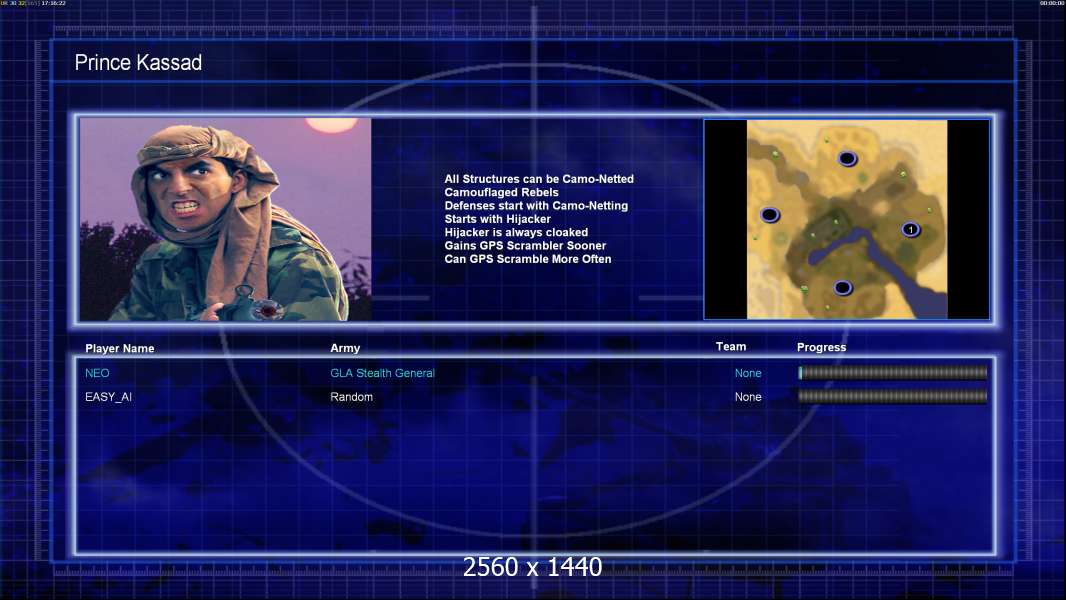Click the Team column header

tap(731, 347)
